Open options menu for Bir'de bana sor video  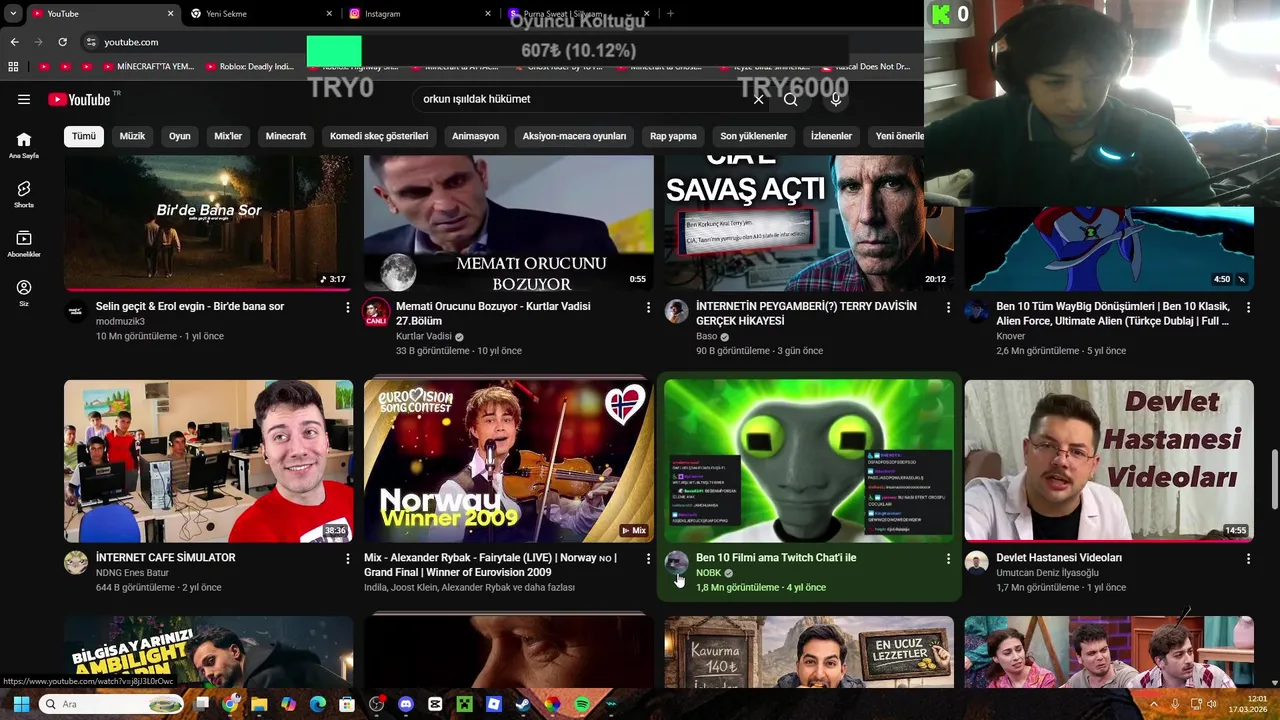point(348,307)
